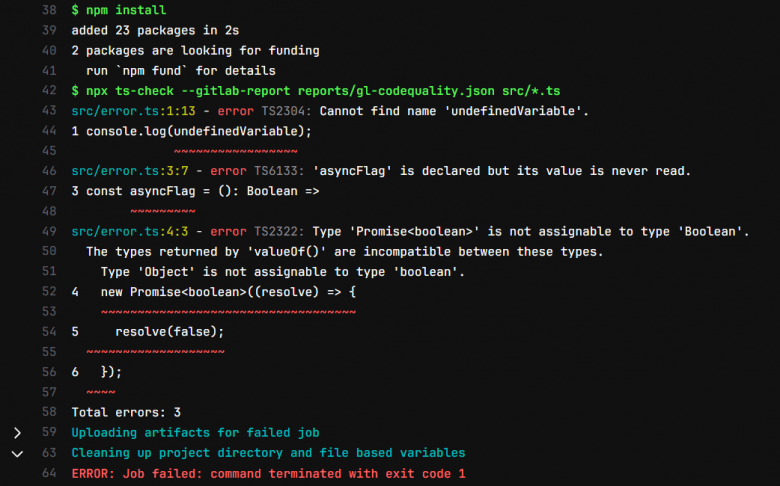Viewport: 780px width, 486px height.
Task: Click 'ERROR: Job failed' exit code message
Action: tap(268, 474)
